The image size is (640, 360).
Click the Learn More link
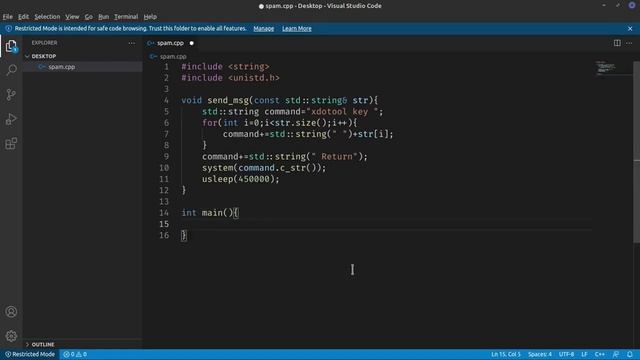(x=297, y=29)
